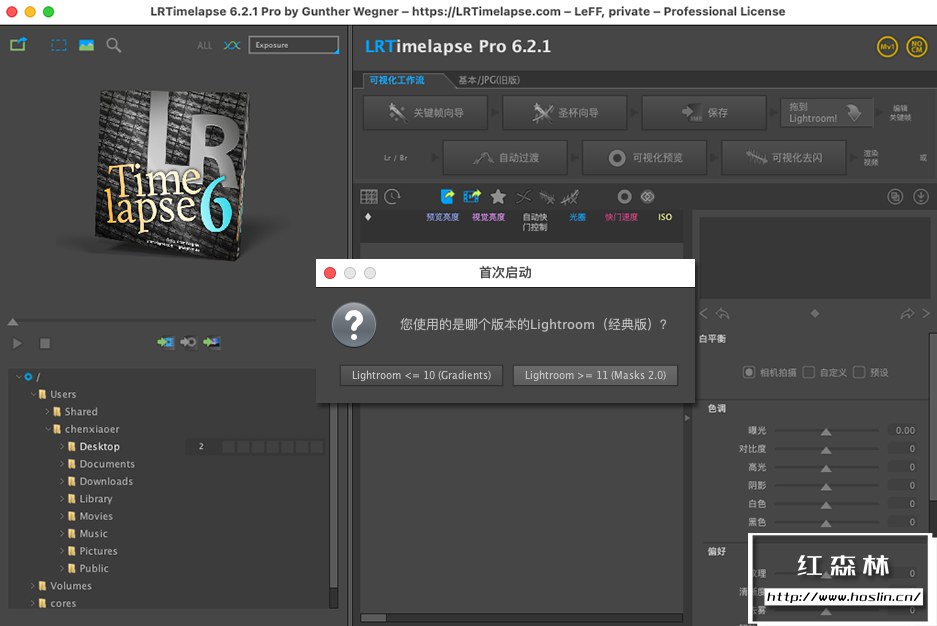
Task: Choose Lightroom <= 10 (Gradients)
Action: coord(421,375)
